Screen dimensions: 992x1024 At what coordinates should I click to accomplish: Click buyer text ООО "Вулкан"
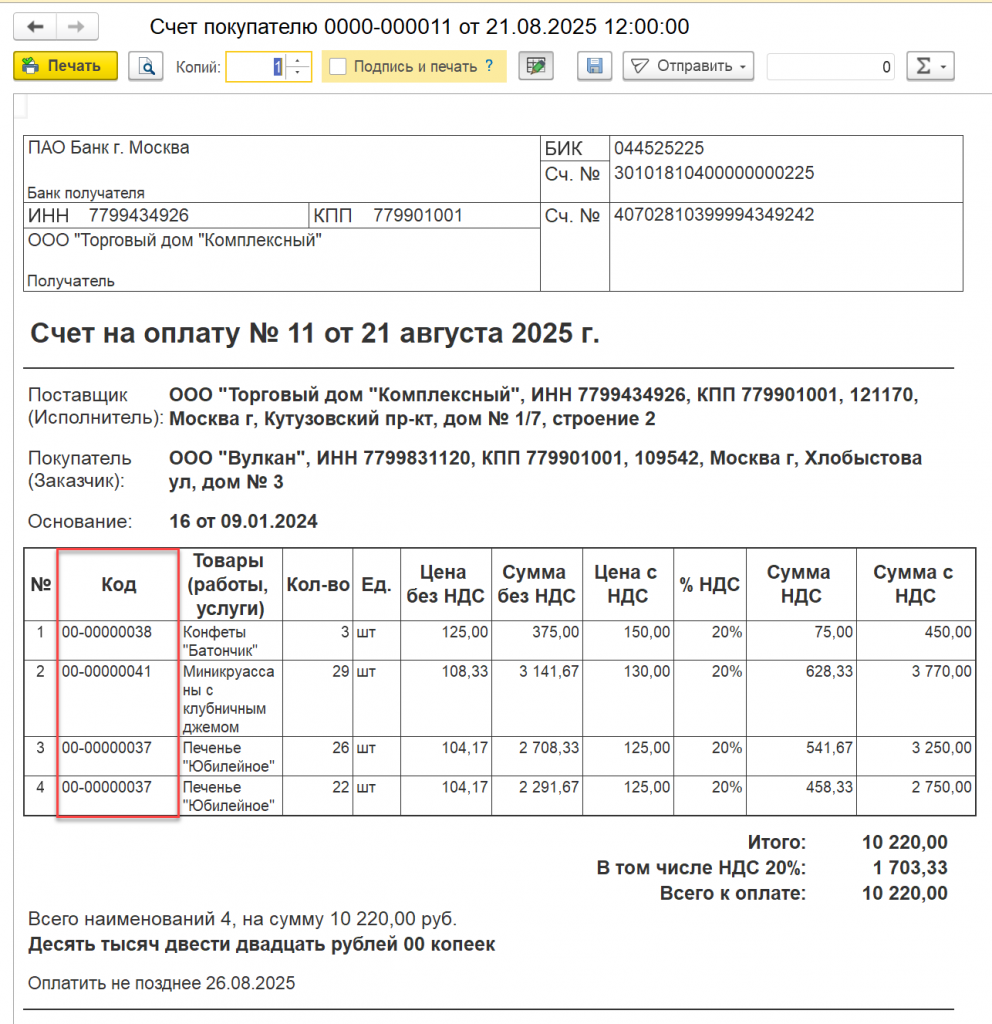click(x=237, y=458)
